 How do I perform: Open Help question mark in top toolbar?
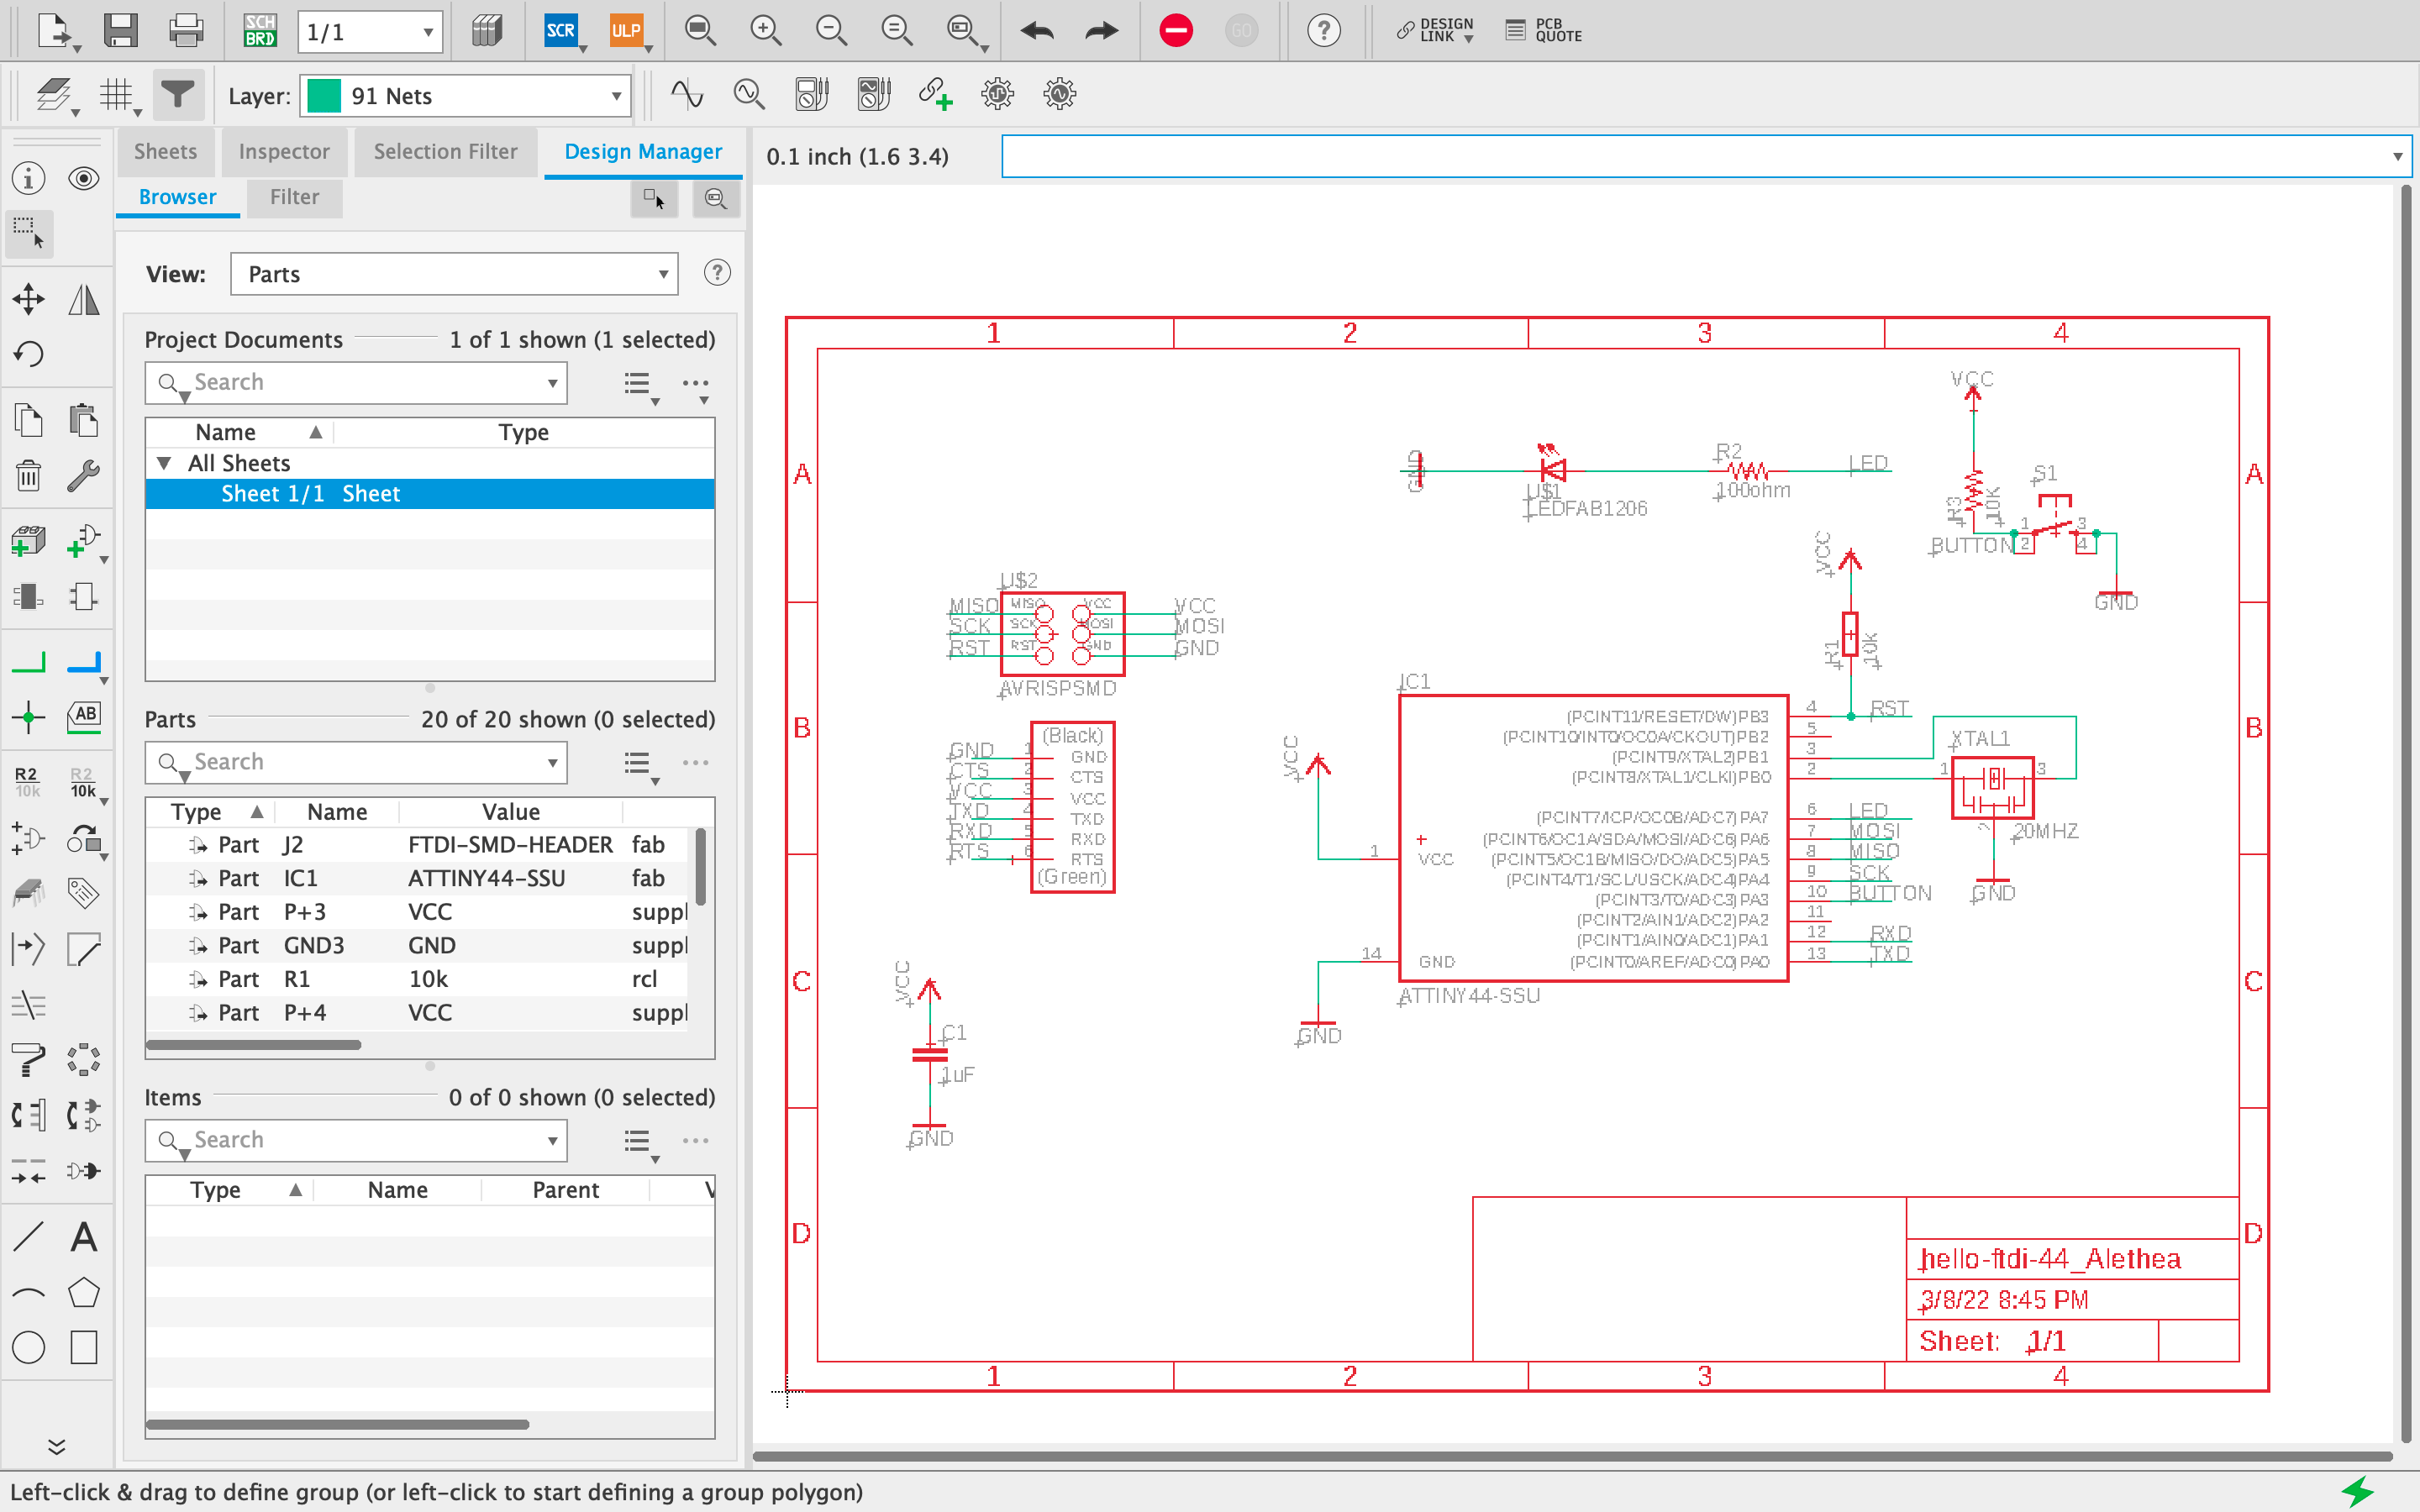(x=1324, y=31)
